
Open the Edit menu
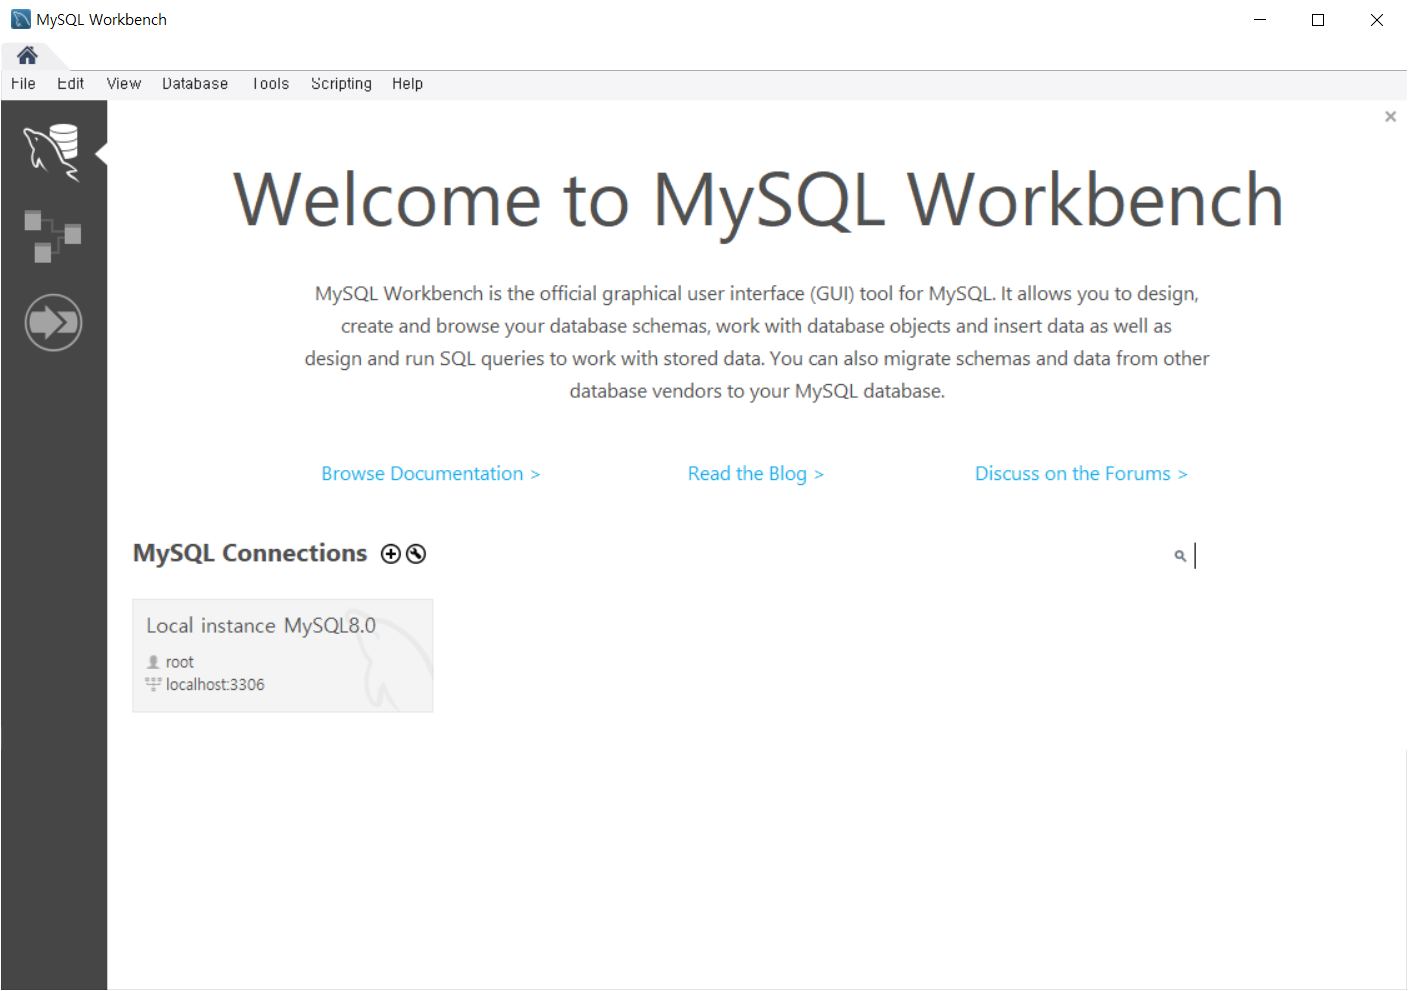click(x=70, y=84)
